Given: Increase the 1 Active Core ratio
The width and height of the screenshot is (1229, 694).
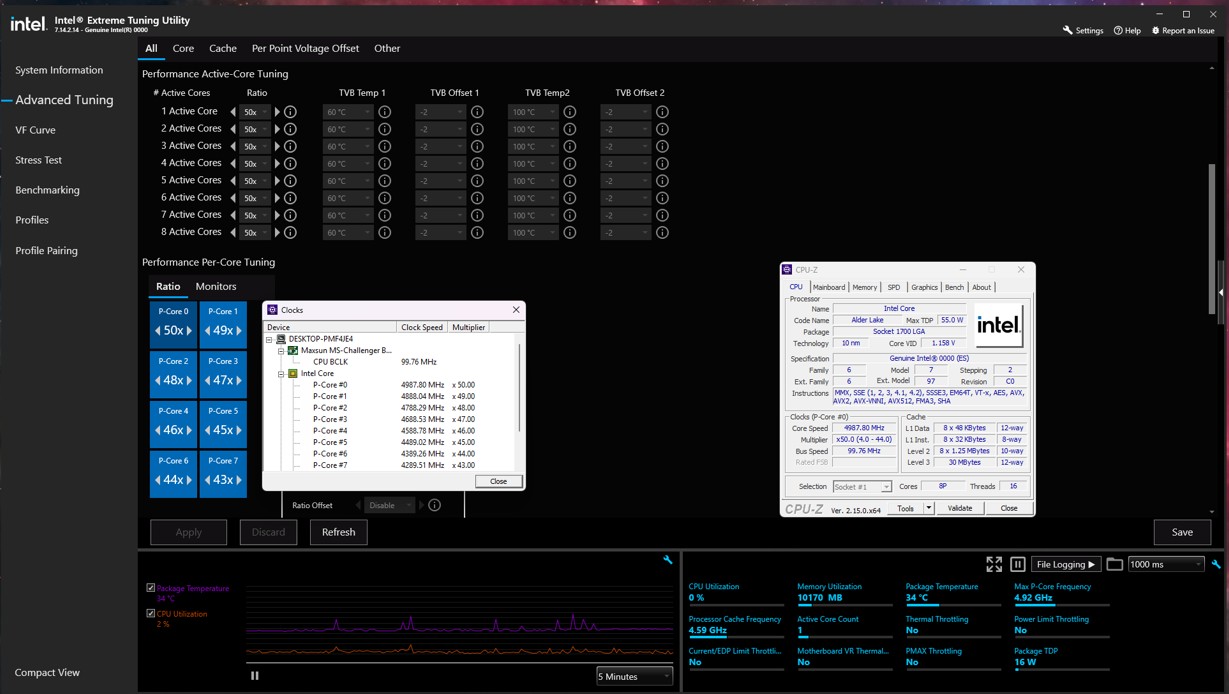Looking at the screenshot, I should point(278,112).
